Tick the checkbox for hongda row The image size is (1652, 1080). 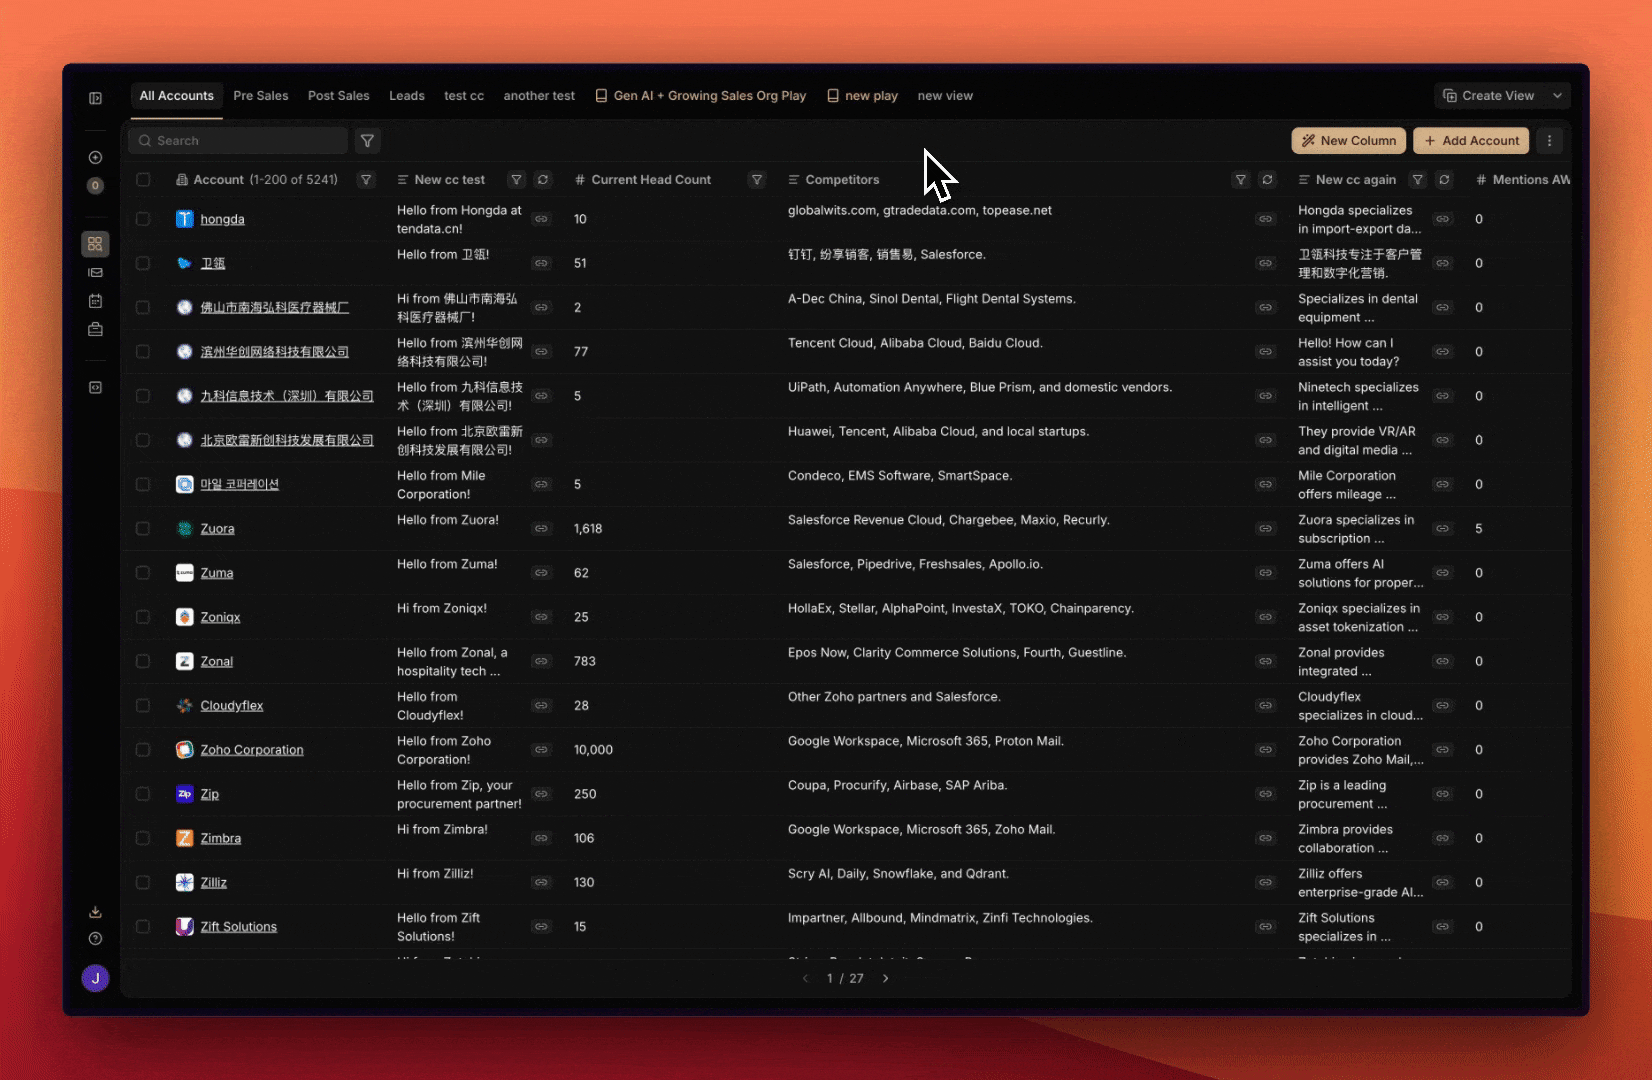pos(143,219)
